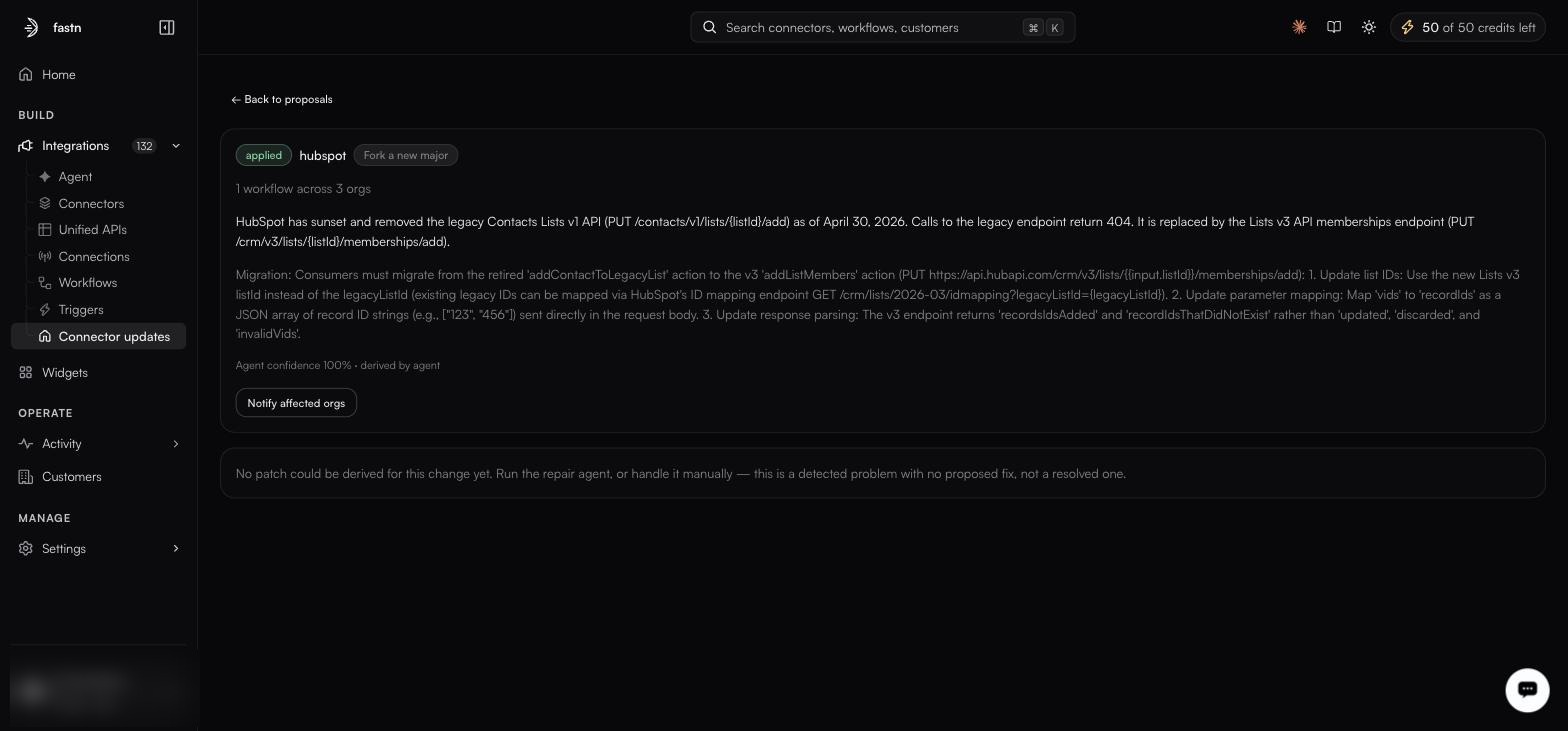Viewport: 1568px width, 731px height.
Task: Collapse the sidebar panel icon
Action: click(x=167, y=28)
